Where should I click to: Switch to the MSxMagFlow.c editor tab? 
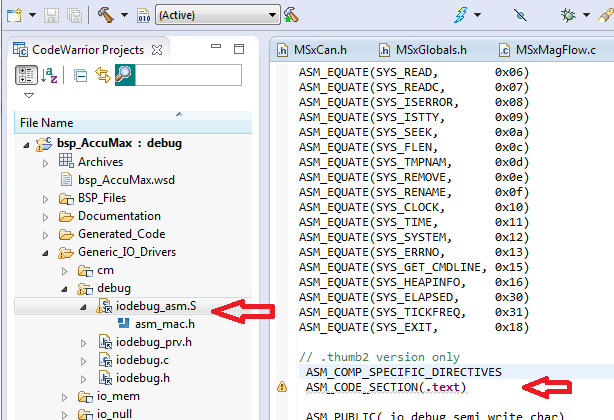[547, 50]
